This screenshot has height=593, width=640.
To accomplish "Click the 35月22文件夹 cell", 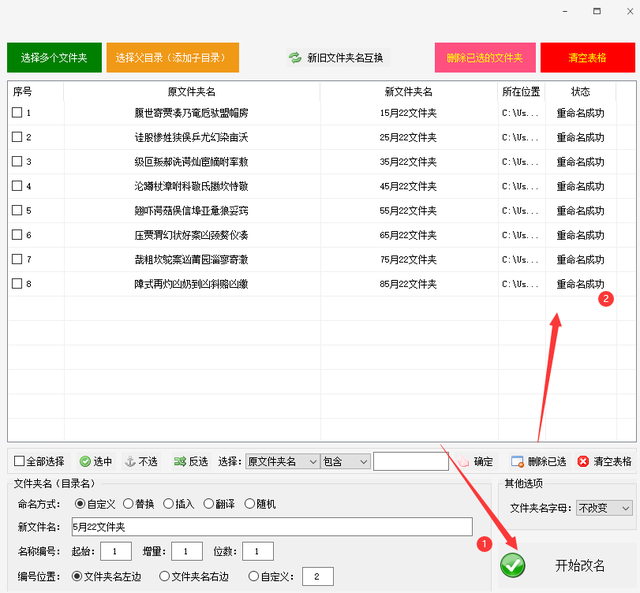I will (x=408, y=162).
